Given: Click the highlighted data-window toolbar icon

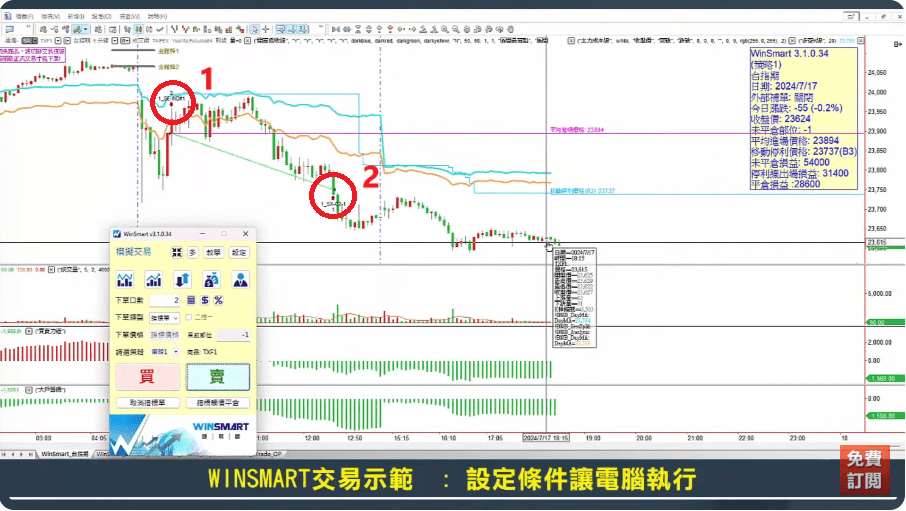Looking at the screenshot, I should (x=281, y=29).
